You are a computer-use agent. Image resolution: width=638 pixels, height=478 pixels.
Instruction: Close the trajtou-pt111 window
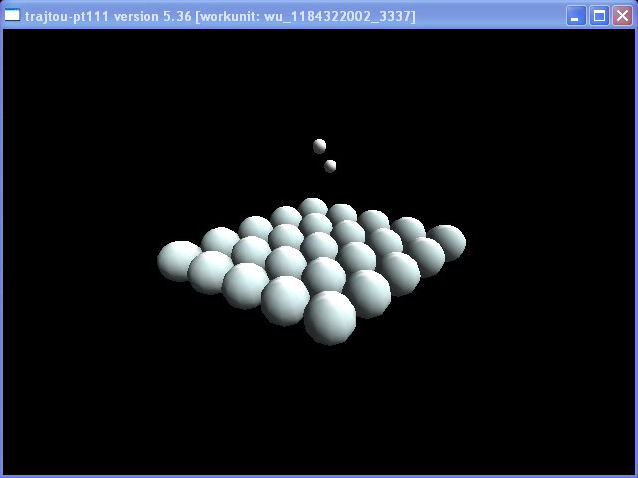pyautogui.click(x=621, y=15)
